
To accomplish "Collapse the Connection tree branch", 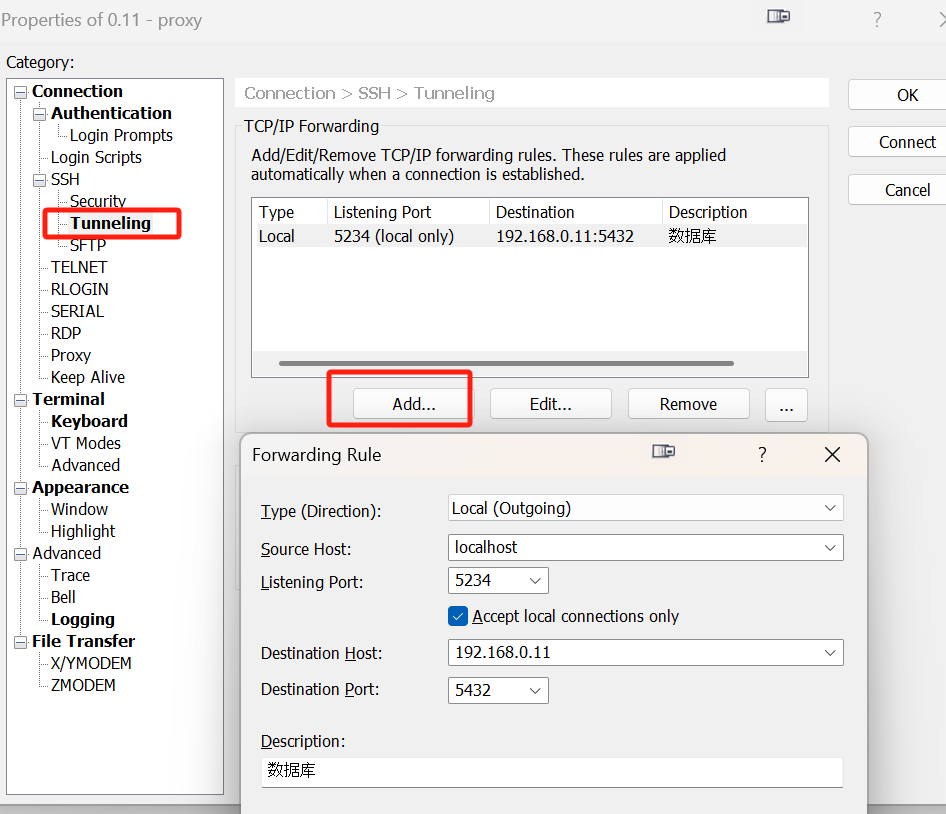I will coord(20,91).
